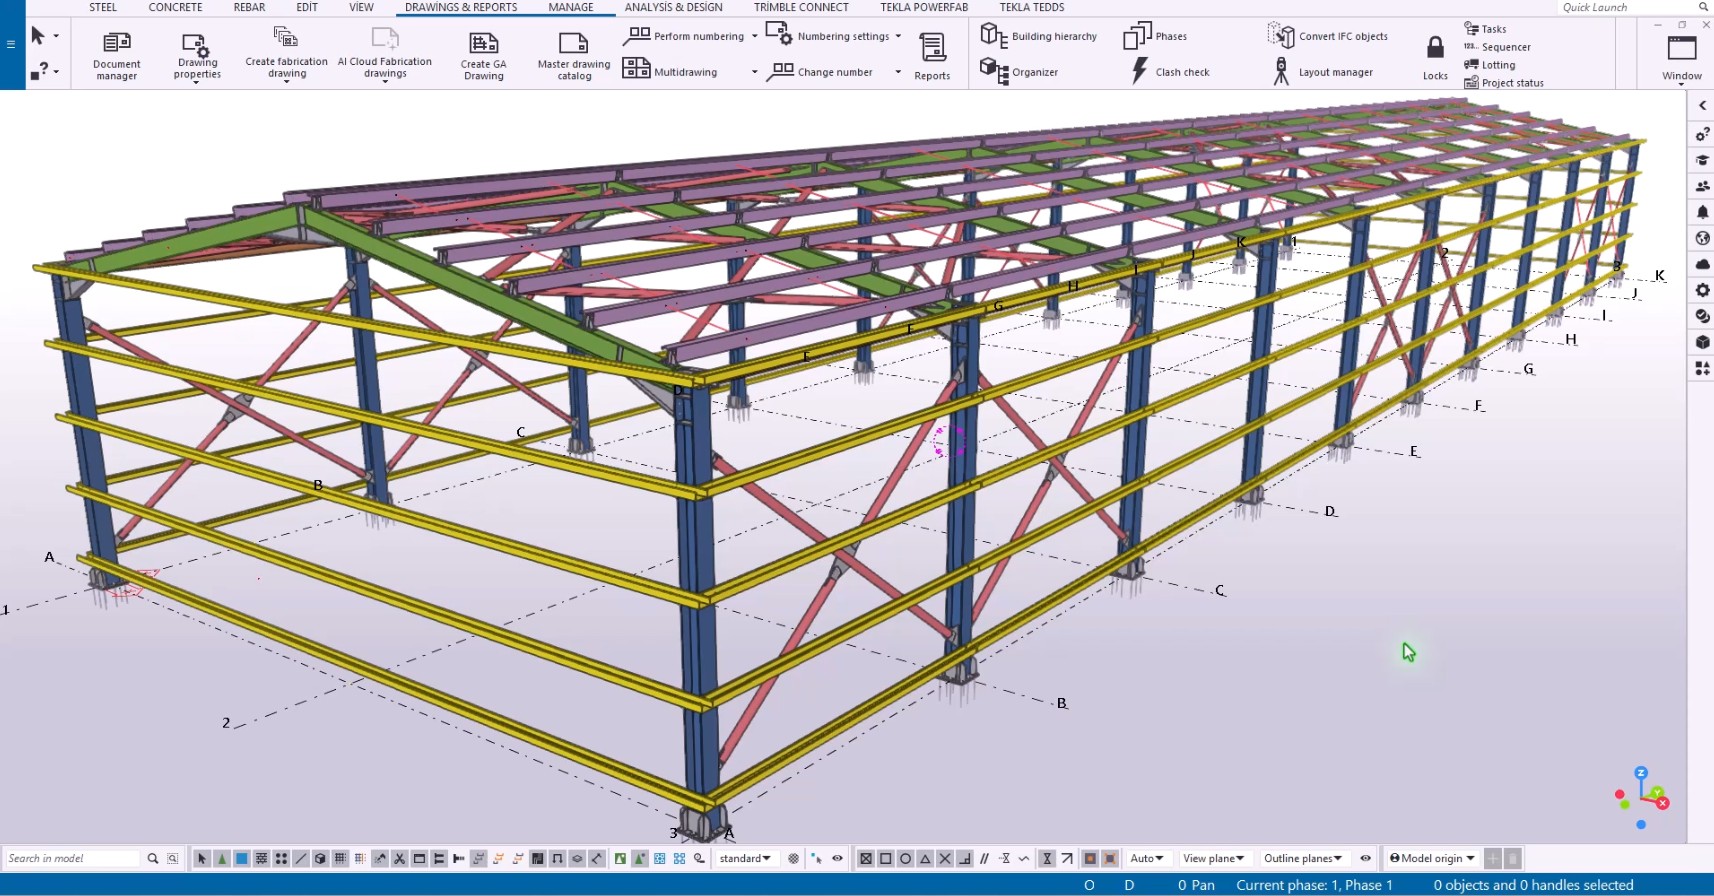Open the notifications bell in side pane
Screen dimensions: 1714x896
coord(1702,212)
